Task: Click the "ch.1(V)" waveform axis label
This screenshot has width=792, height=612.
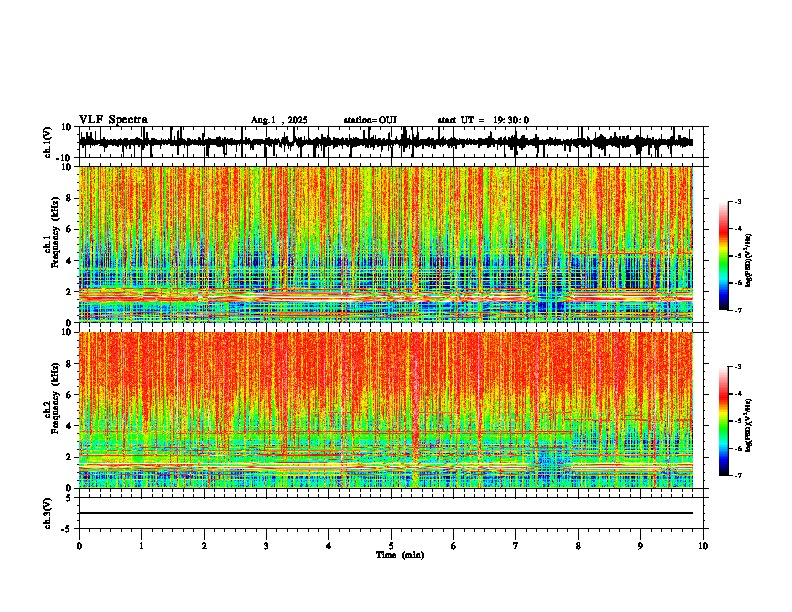Action: pyautogui.click(x=48, y=142)
